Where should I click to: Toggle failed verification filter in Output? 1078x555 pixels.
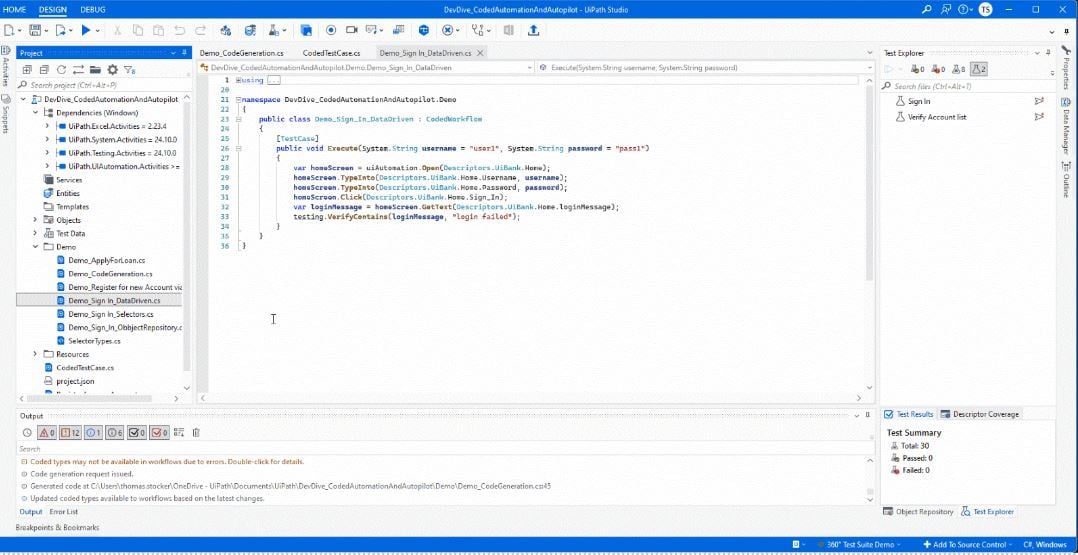pos(160,433)
